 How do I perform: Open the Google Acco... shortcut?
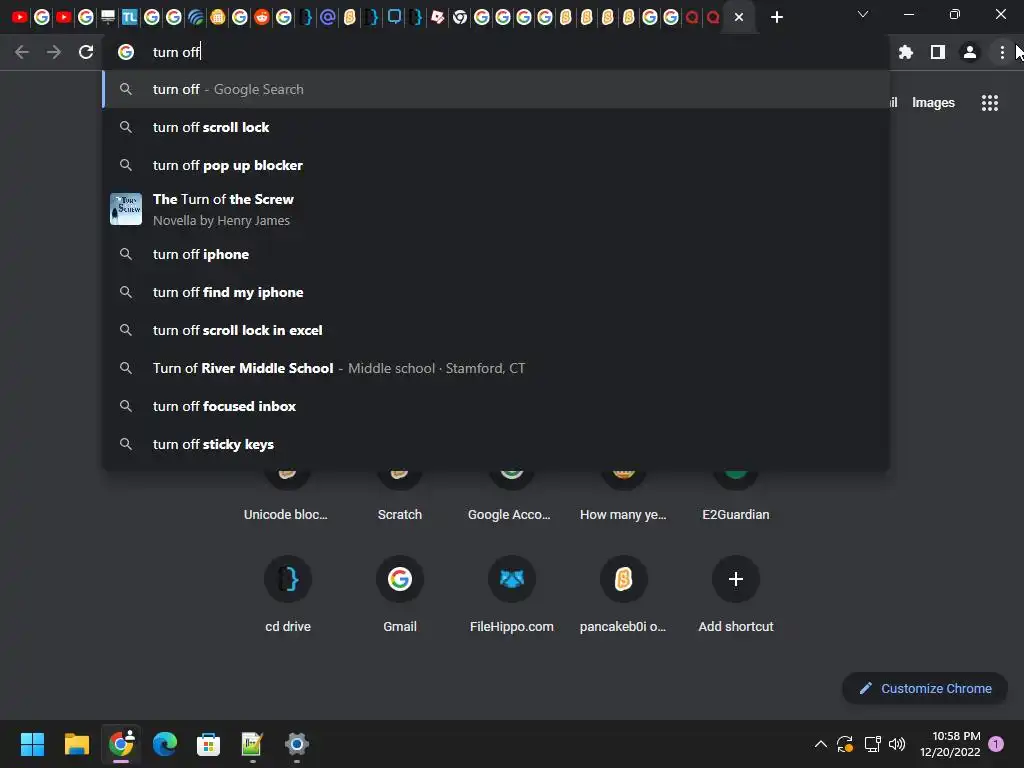click(509, 496)
